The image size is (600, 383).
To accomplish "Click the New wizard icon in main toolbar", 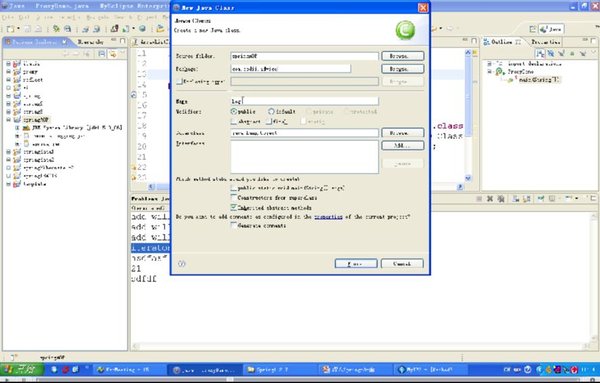I will (x=10, y=29).
